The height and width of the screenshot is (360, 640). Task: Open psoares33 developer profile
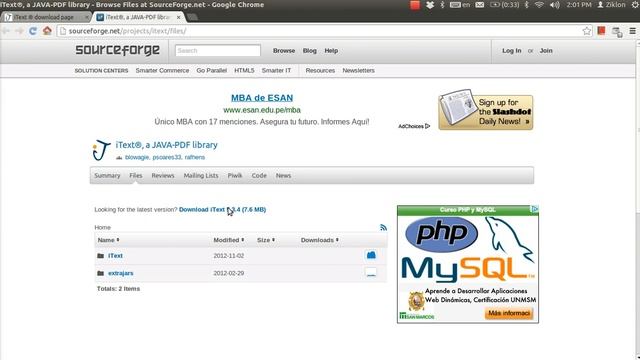(x=167, y=157)
